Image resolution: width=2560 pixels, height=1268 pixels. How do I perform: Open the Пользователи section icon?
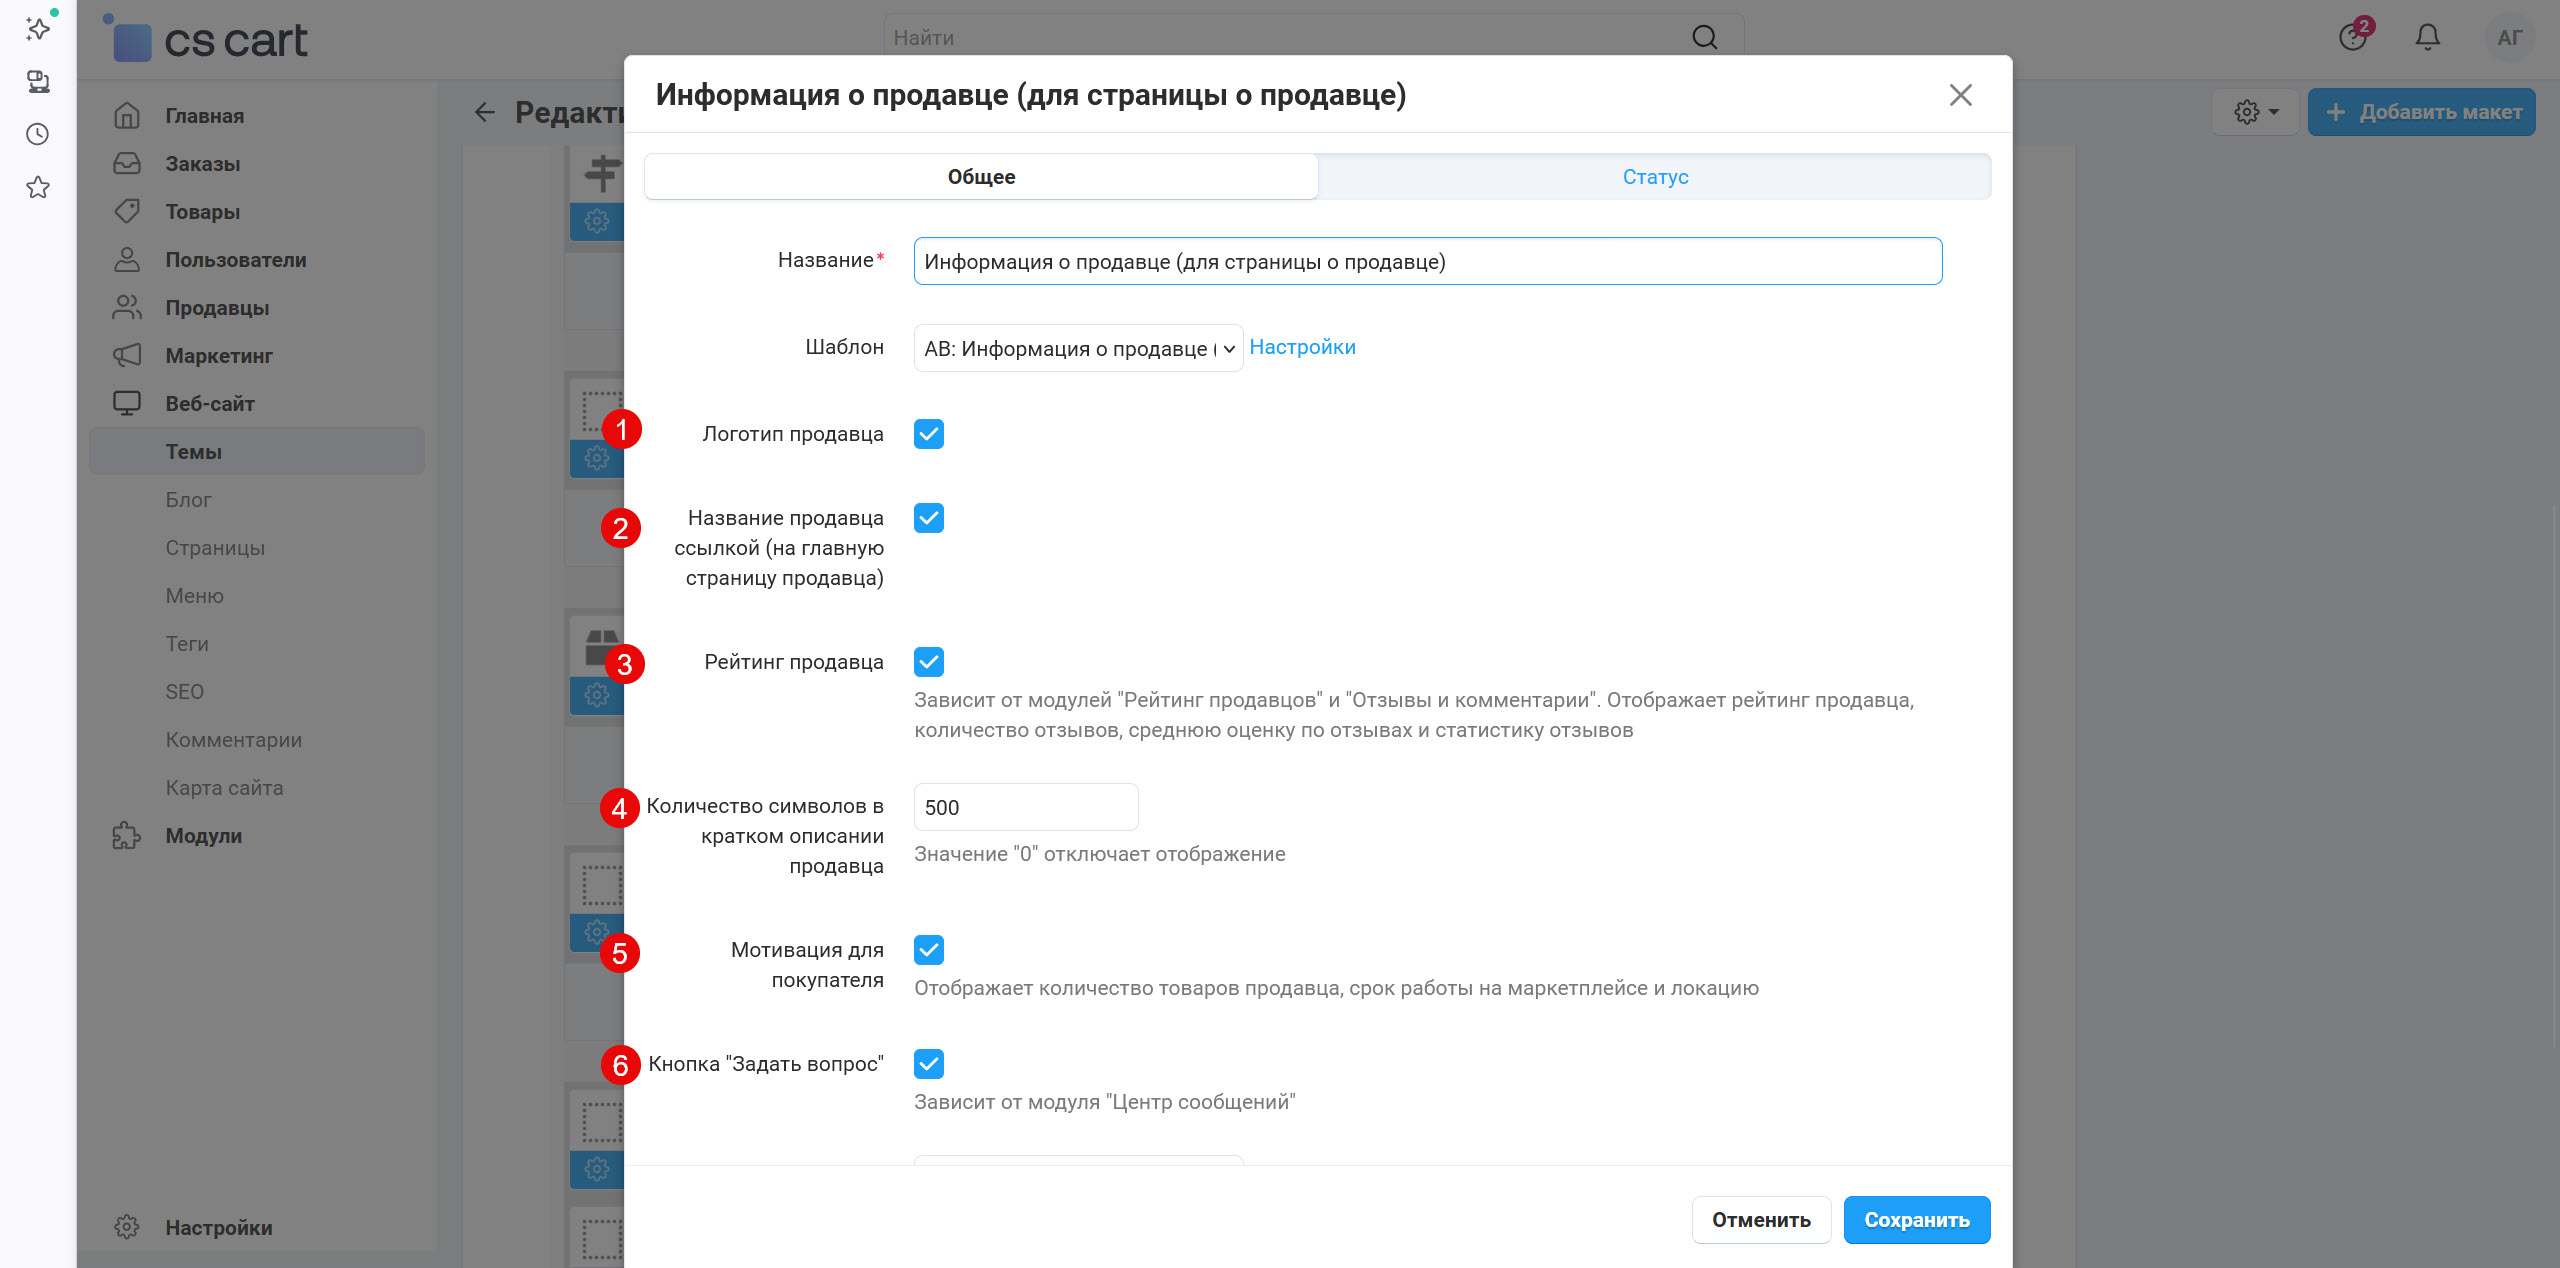(x=128, y=259)
